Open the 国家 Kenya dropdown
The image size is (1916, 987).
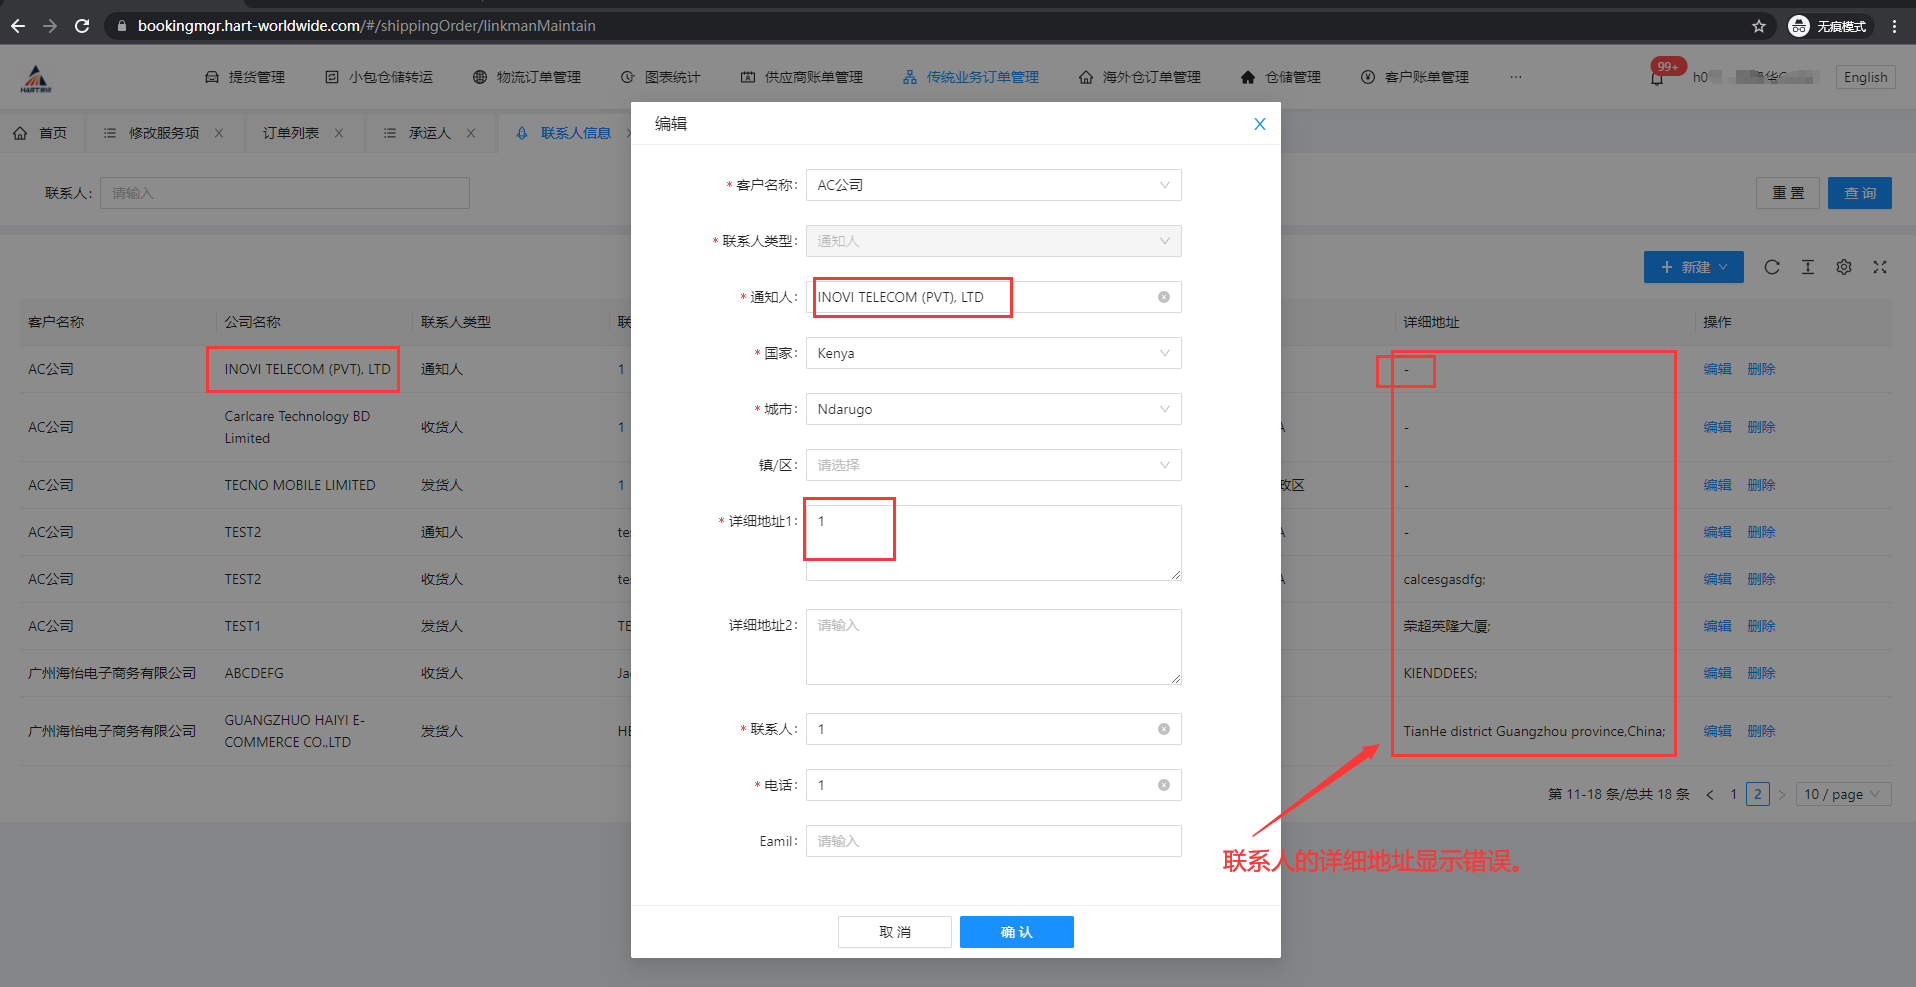pyautogui.click(x=992, y=353)
